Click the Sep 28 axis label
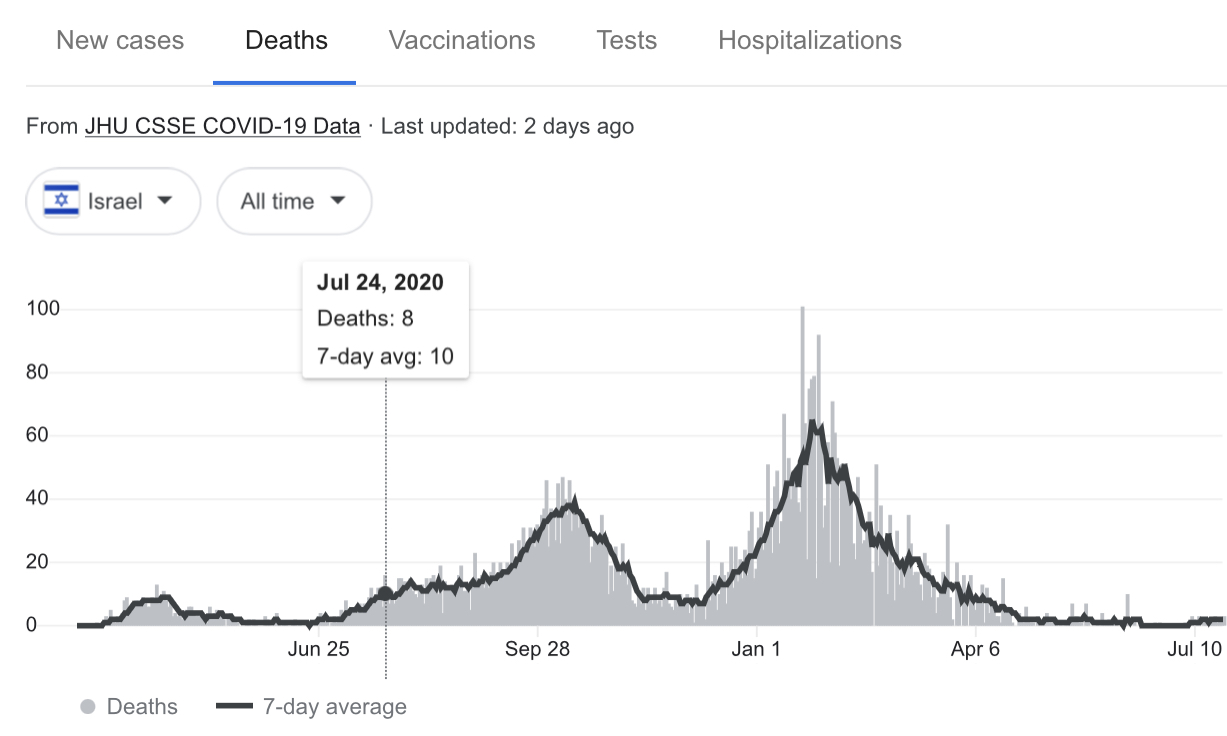This screenshot has width=1227, height=736. click(537, 650)
